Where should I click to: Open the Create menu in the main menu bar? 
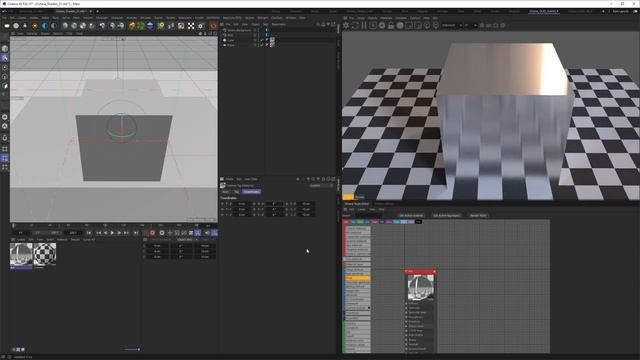coord(22,18)
